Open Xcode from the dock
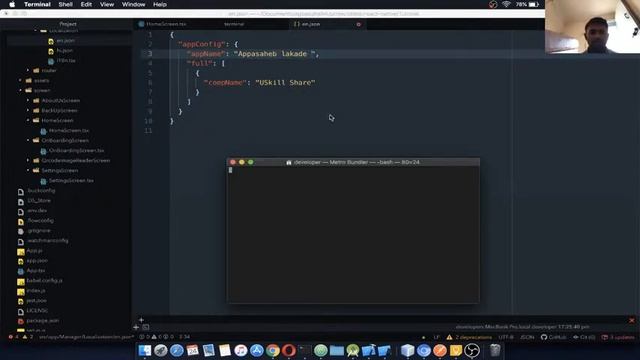The width and height of the screenshot is (640, 360). click(x=369, y=351)
